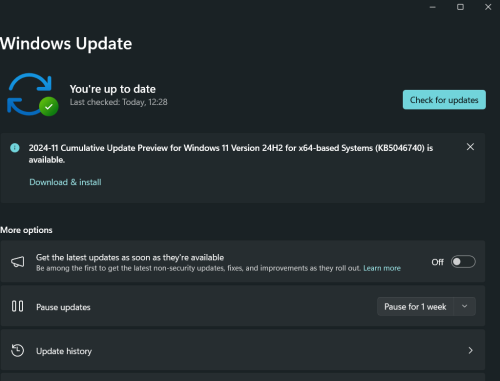Click the Update history clock icon
This screenshot has width=500, height=381.
[x=17, y=350]
